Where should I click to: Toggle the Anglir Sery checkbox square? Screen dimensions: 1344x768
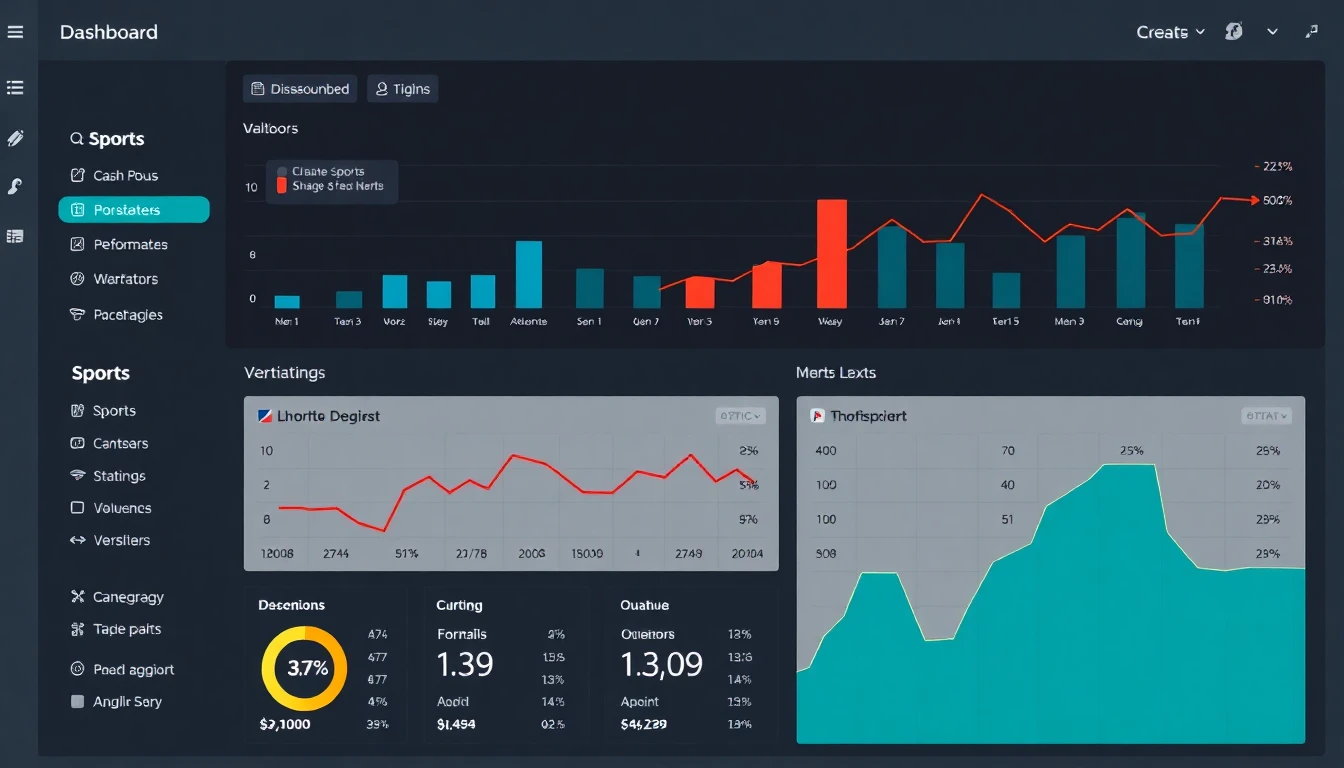click(x=77, y=702)
